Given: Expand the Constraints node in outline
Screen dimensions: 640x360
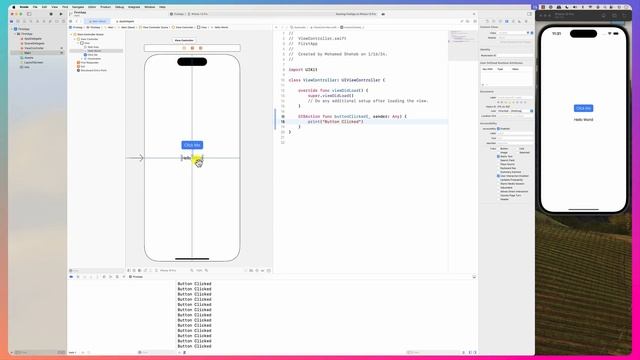Looking at the screenshot, I should click(x=82, y=58).
